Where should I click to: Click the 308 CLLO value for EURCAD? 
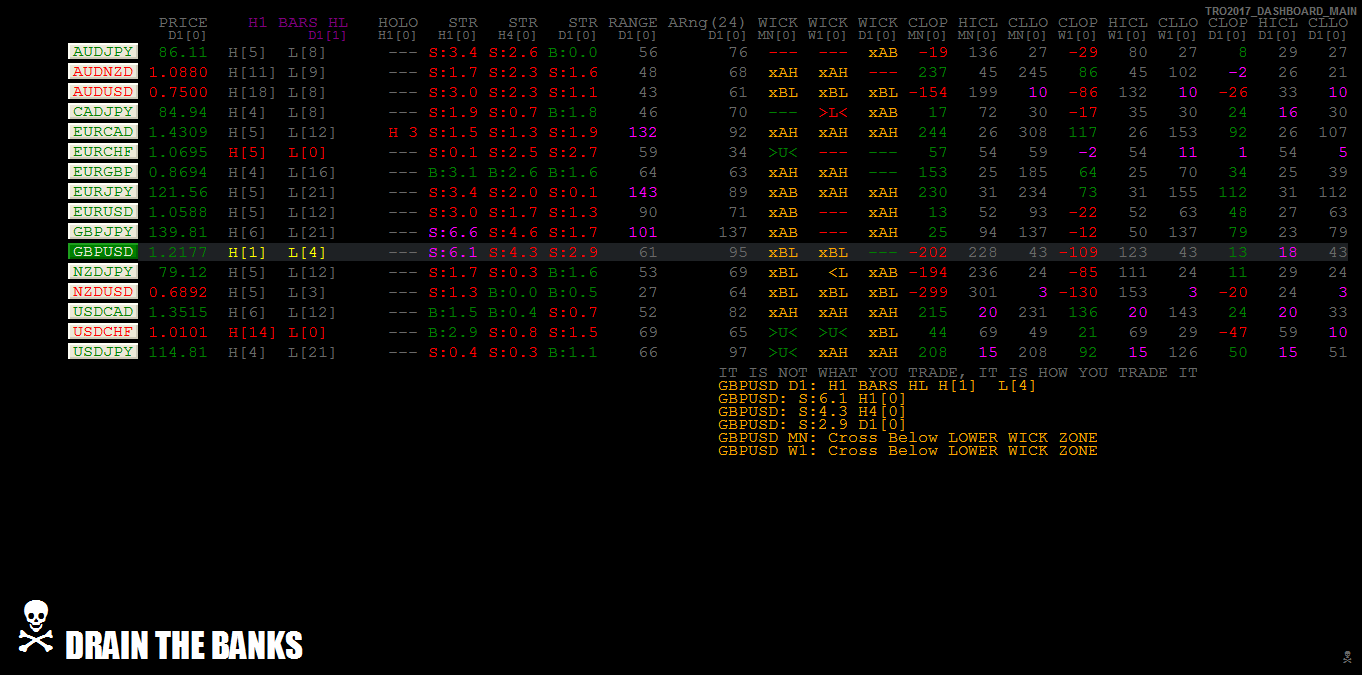(1033, 132)
